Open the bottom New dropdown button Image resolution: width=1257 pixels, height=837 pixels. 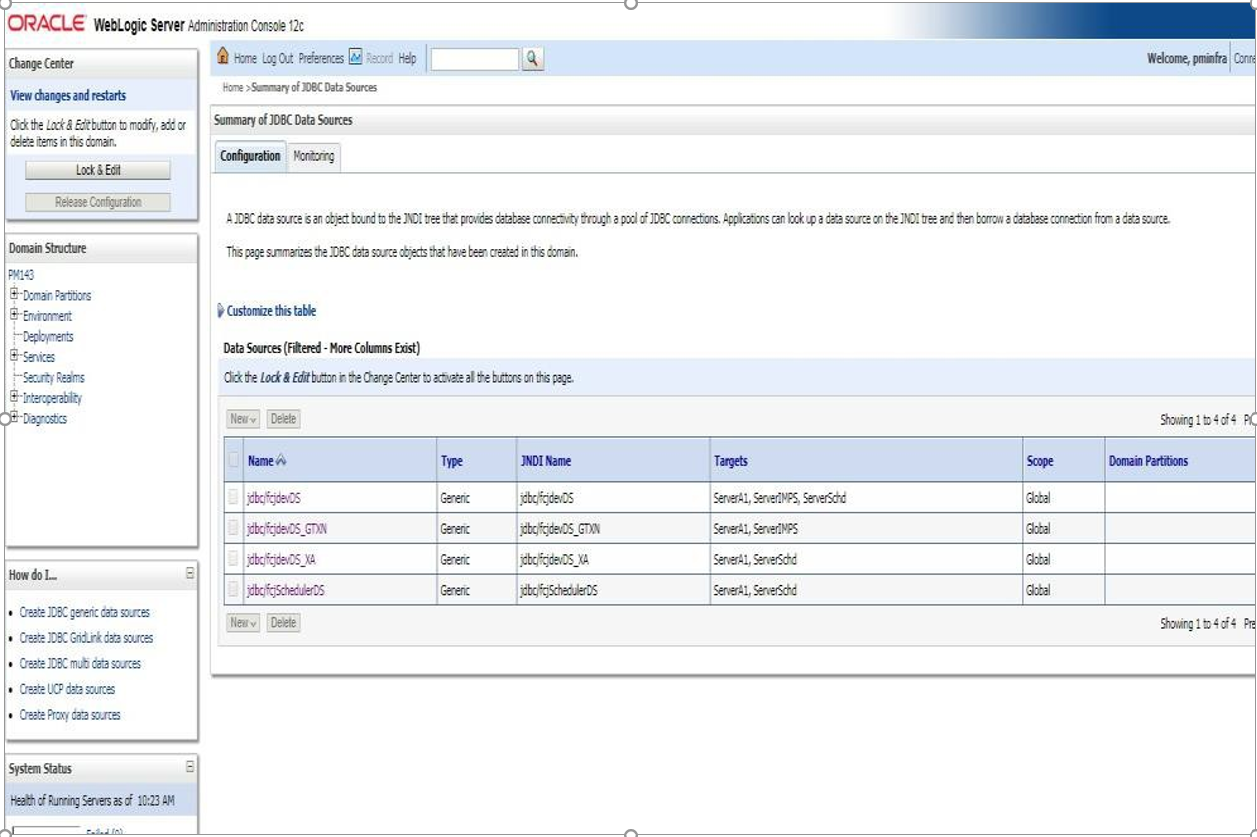point(243,622)
